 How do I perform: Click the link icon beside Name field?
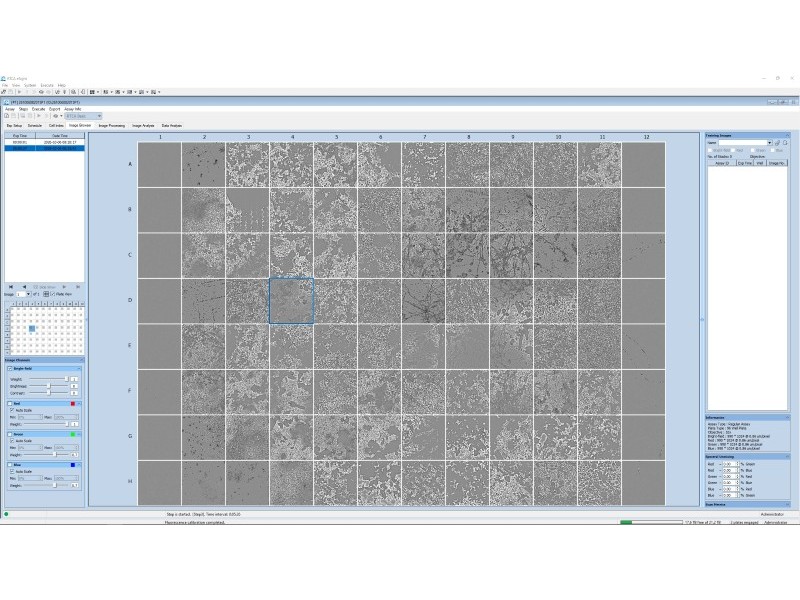click(777, 143)
